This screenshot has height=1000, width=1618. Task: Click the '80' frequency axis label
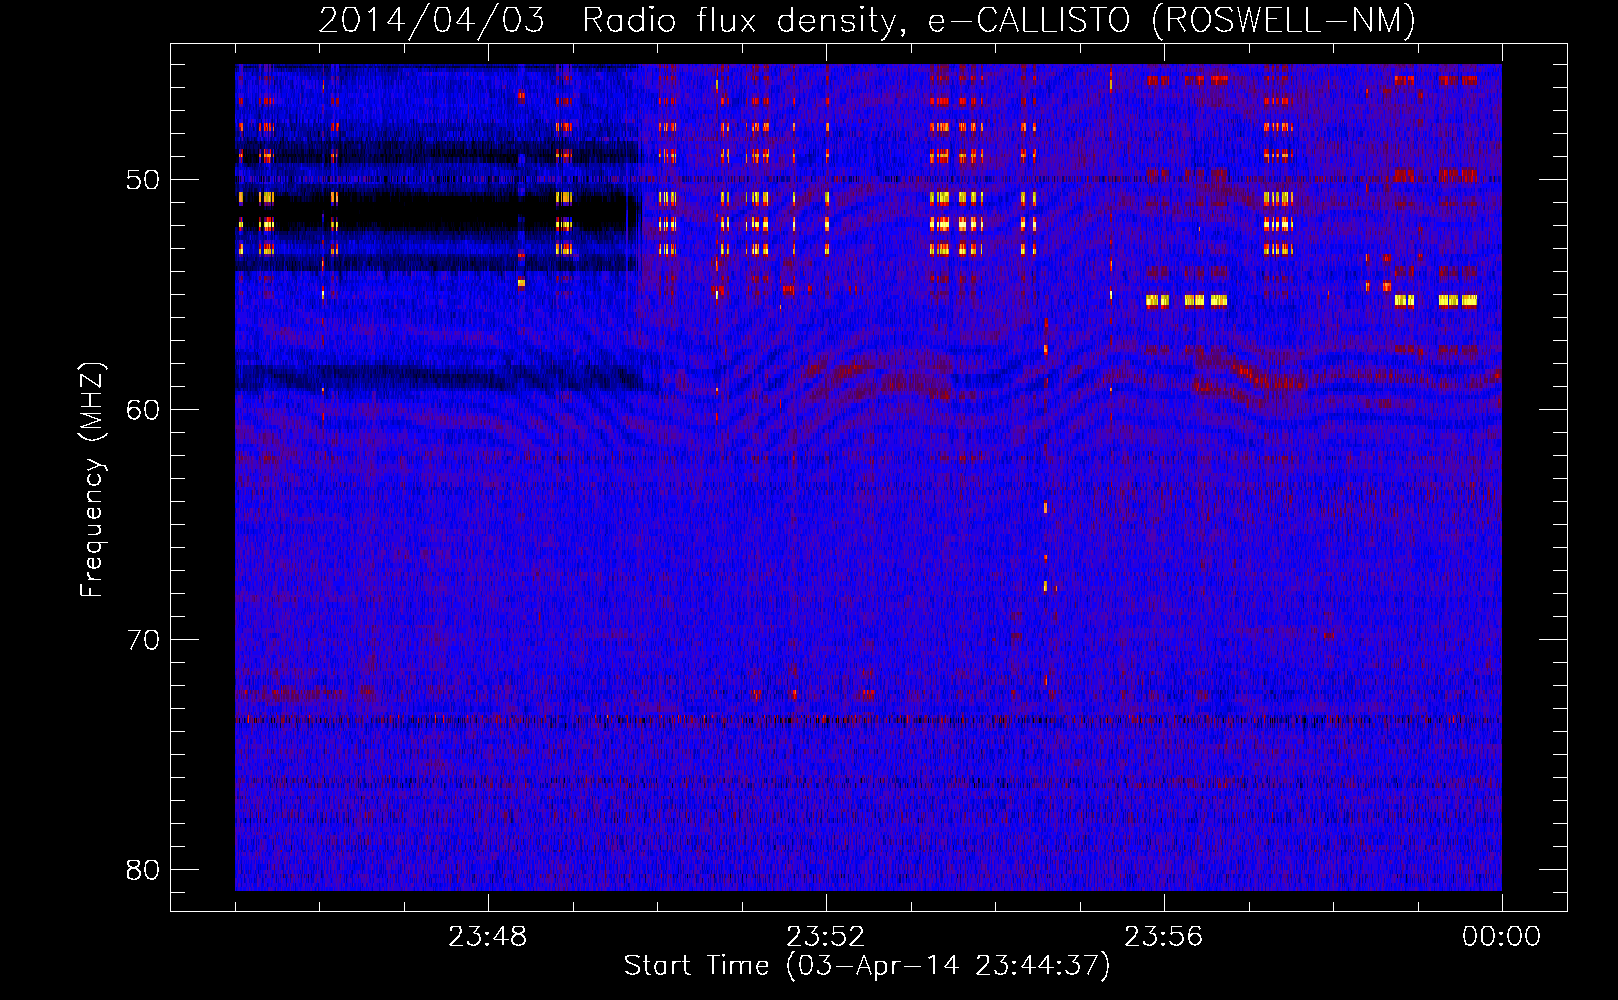pos(143,870)
